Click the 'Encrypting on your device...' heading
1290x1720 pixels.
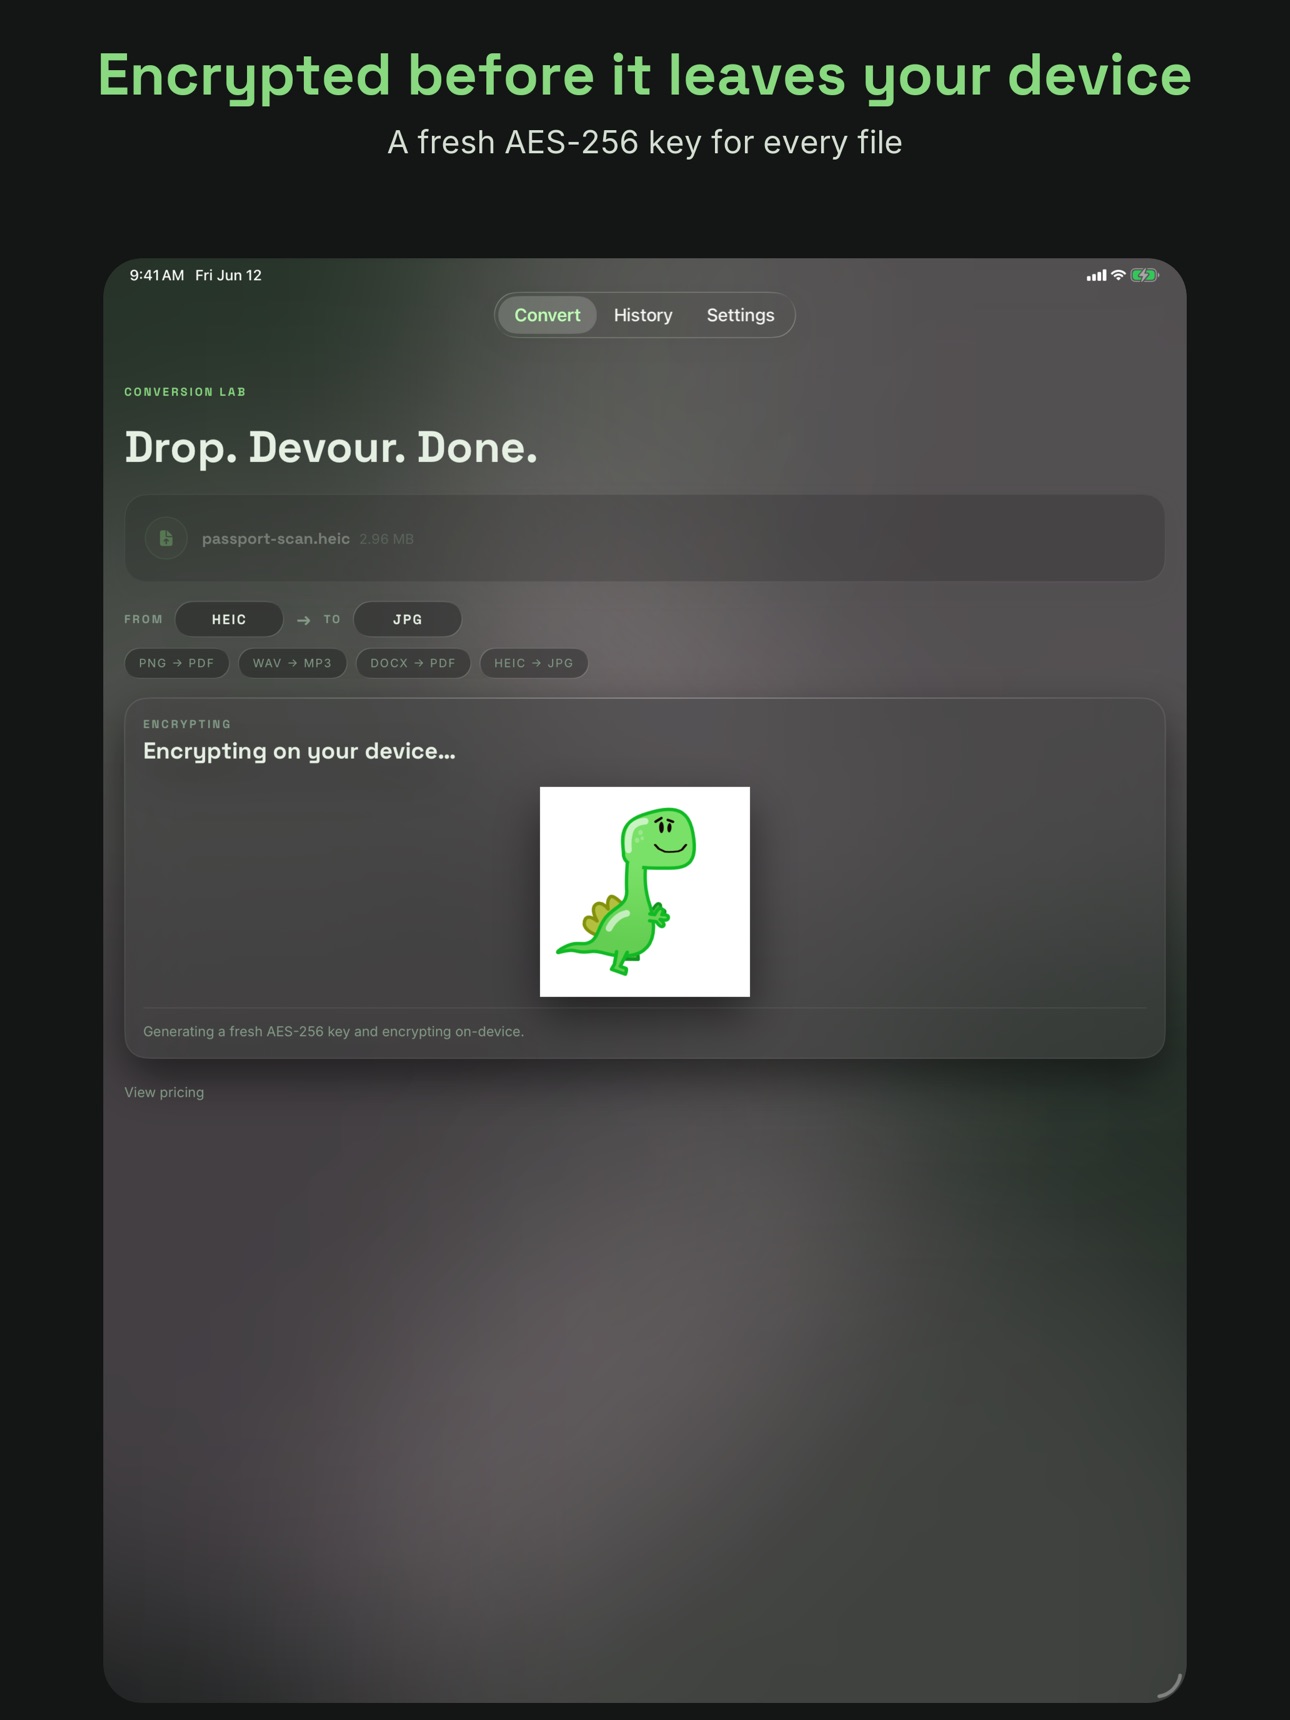pyautogui.click(x=299, y=751)
